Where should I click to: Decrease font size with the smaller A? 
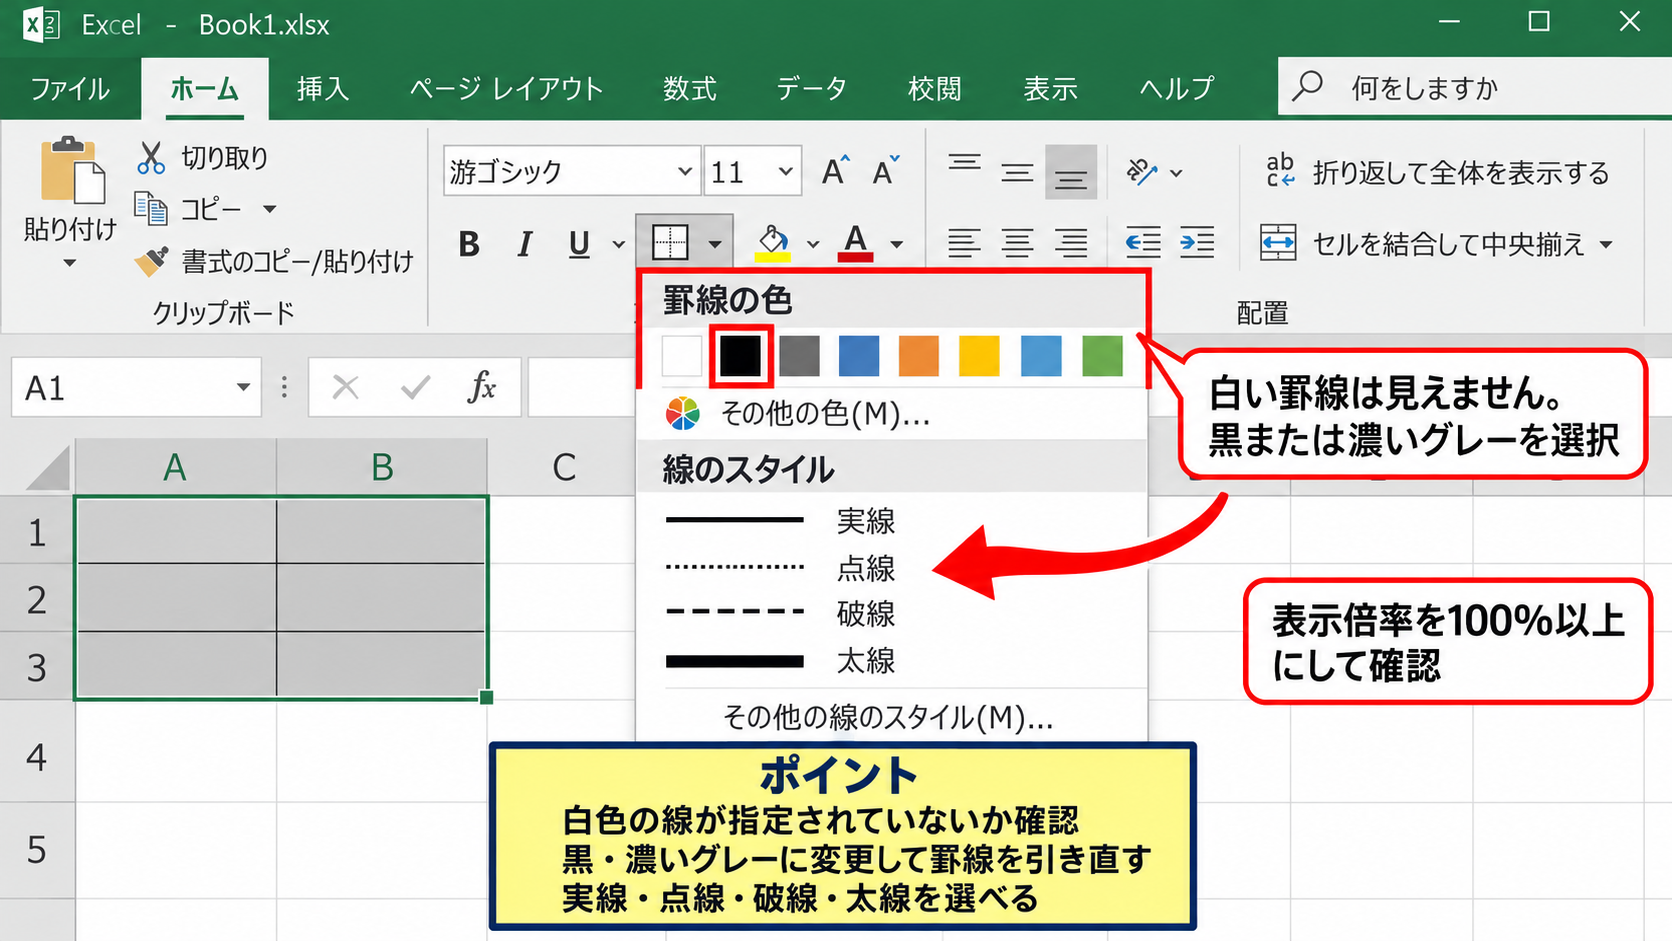point(886,172)
